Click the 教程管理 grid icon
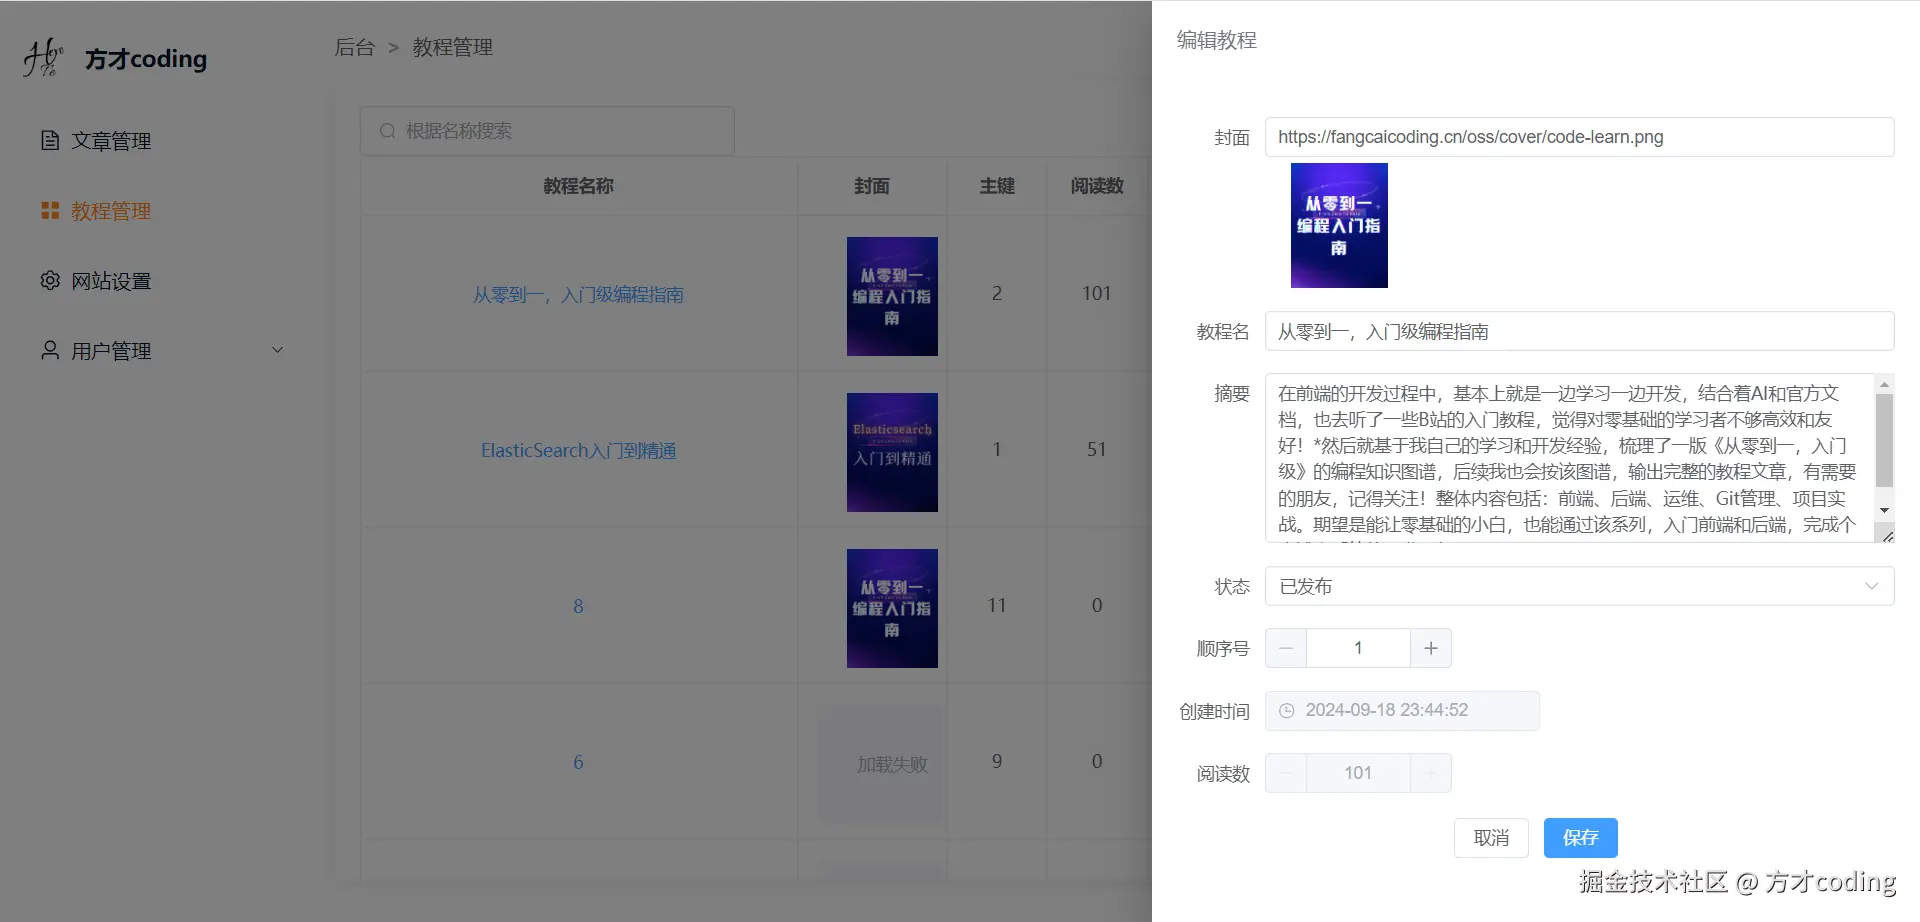The width and height of the screenshot is (1920, 922). 50,210
